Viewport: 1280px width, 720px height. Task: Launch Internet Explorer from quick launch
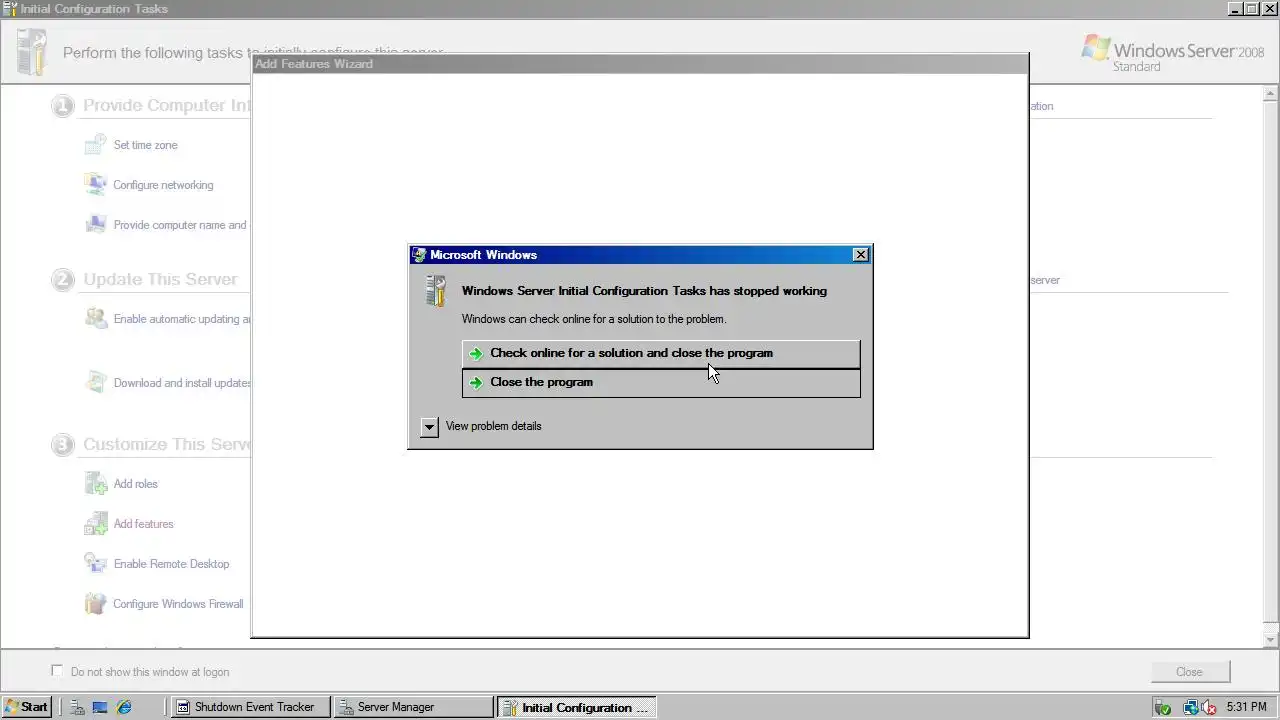124,707
